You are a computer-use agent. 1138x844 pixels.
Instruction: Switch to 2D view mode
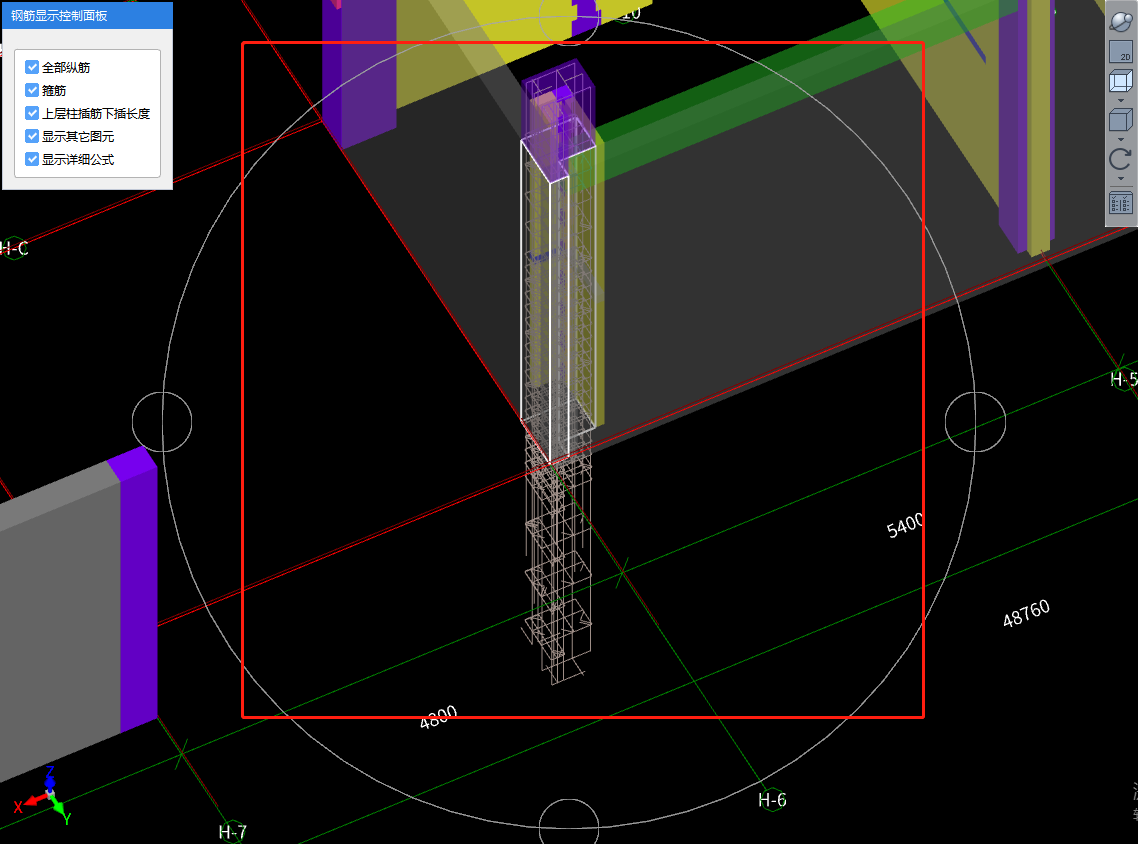click(1121, 52)
